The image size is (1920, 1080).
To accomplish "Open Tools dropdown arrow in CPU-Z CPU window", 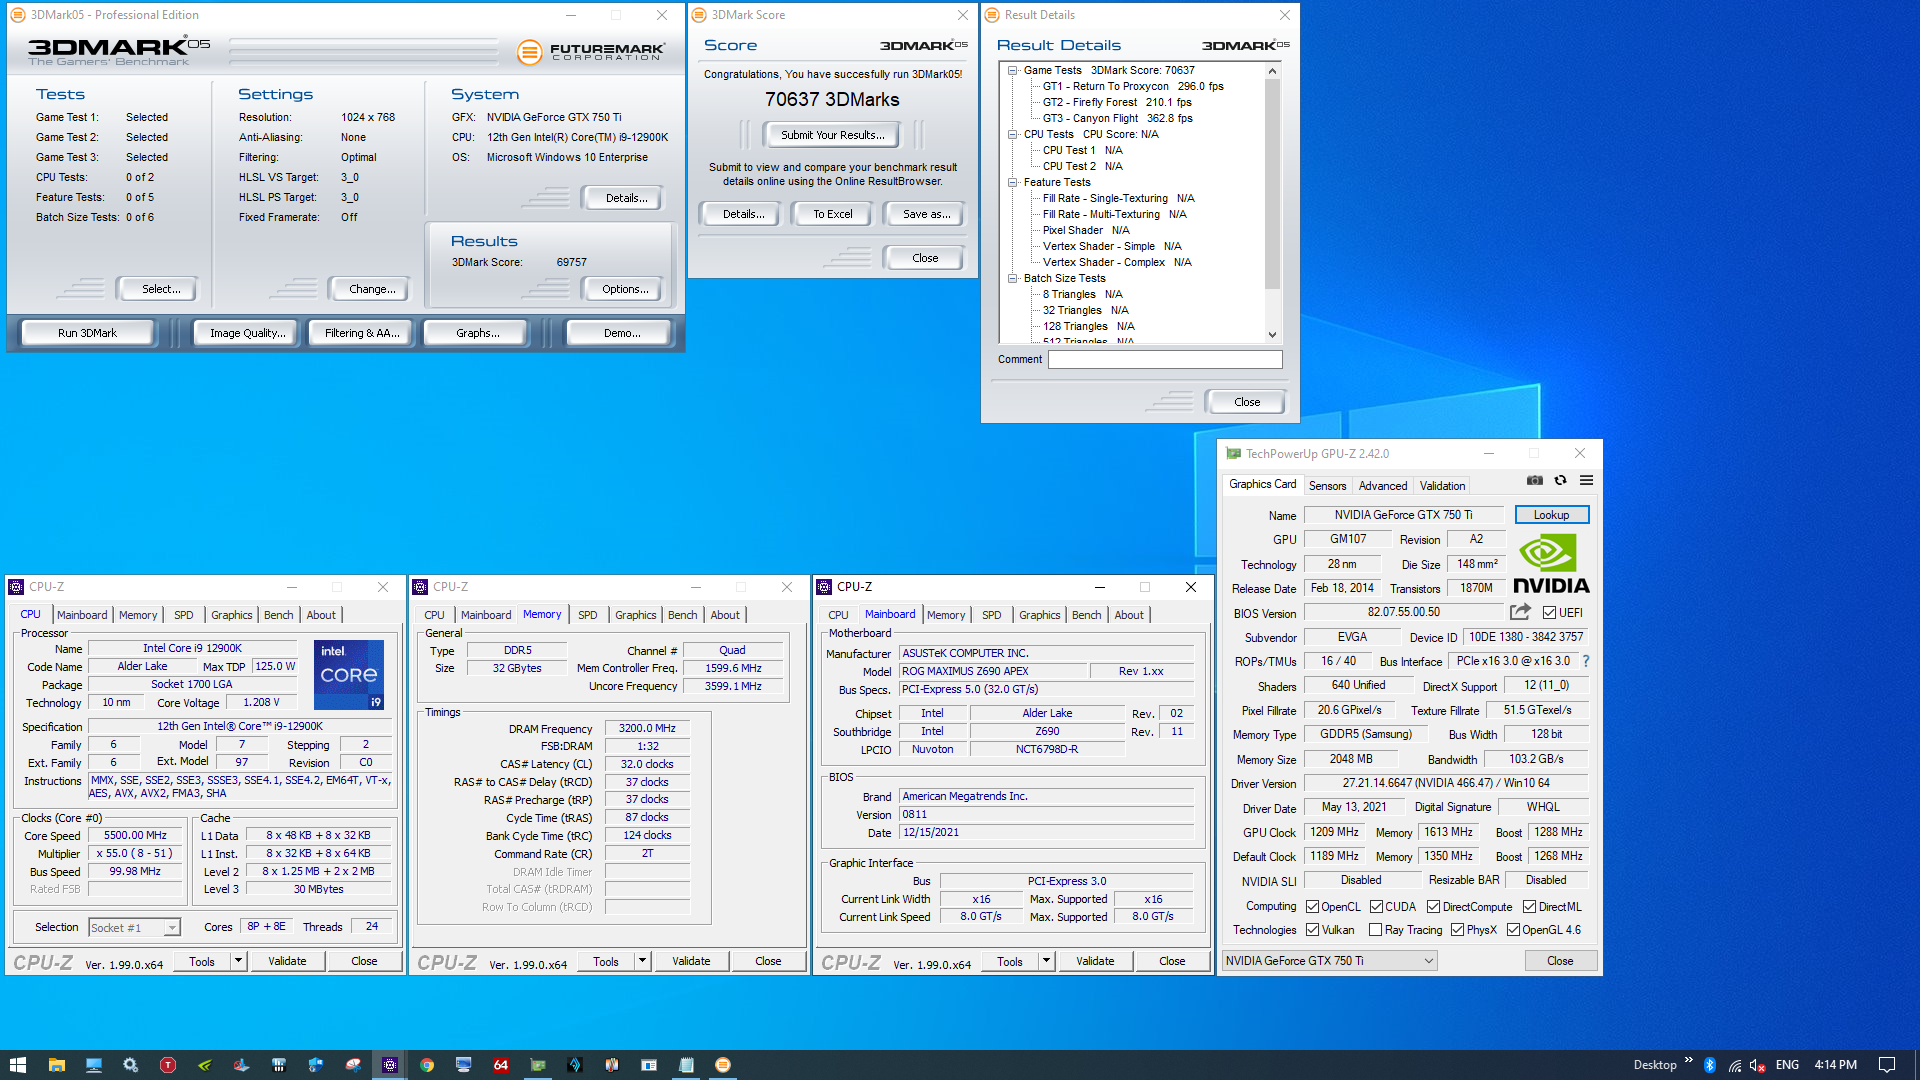I will point(238,961).
